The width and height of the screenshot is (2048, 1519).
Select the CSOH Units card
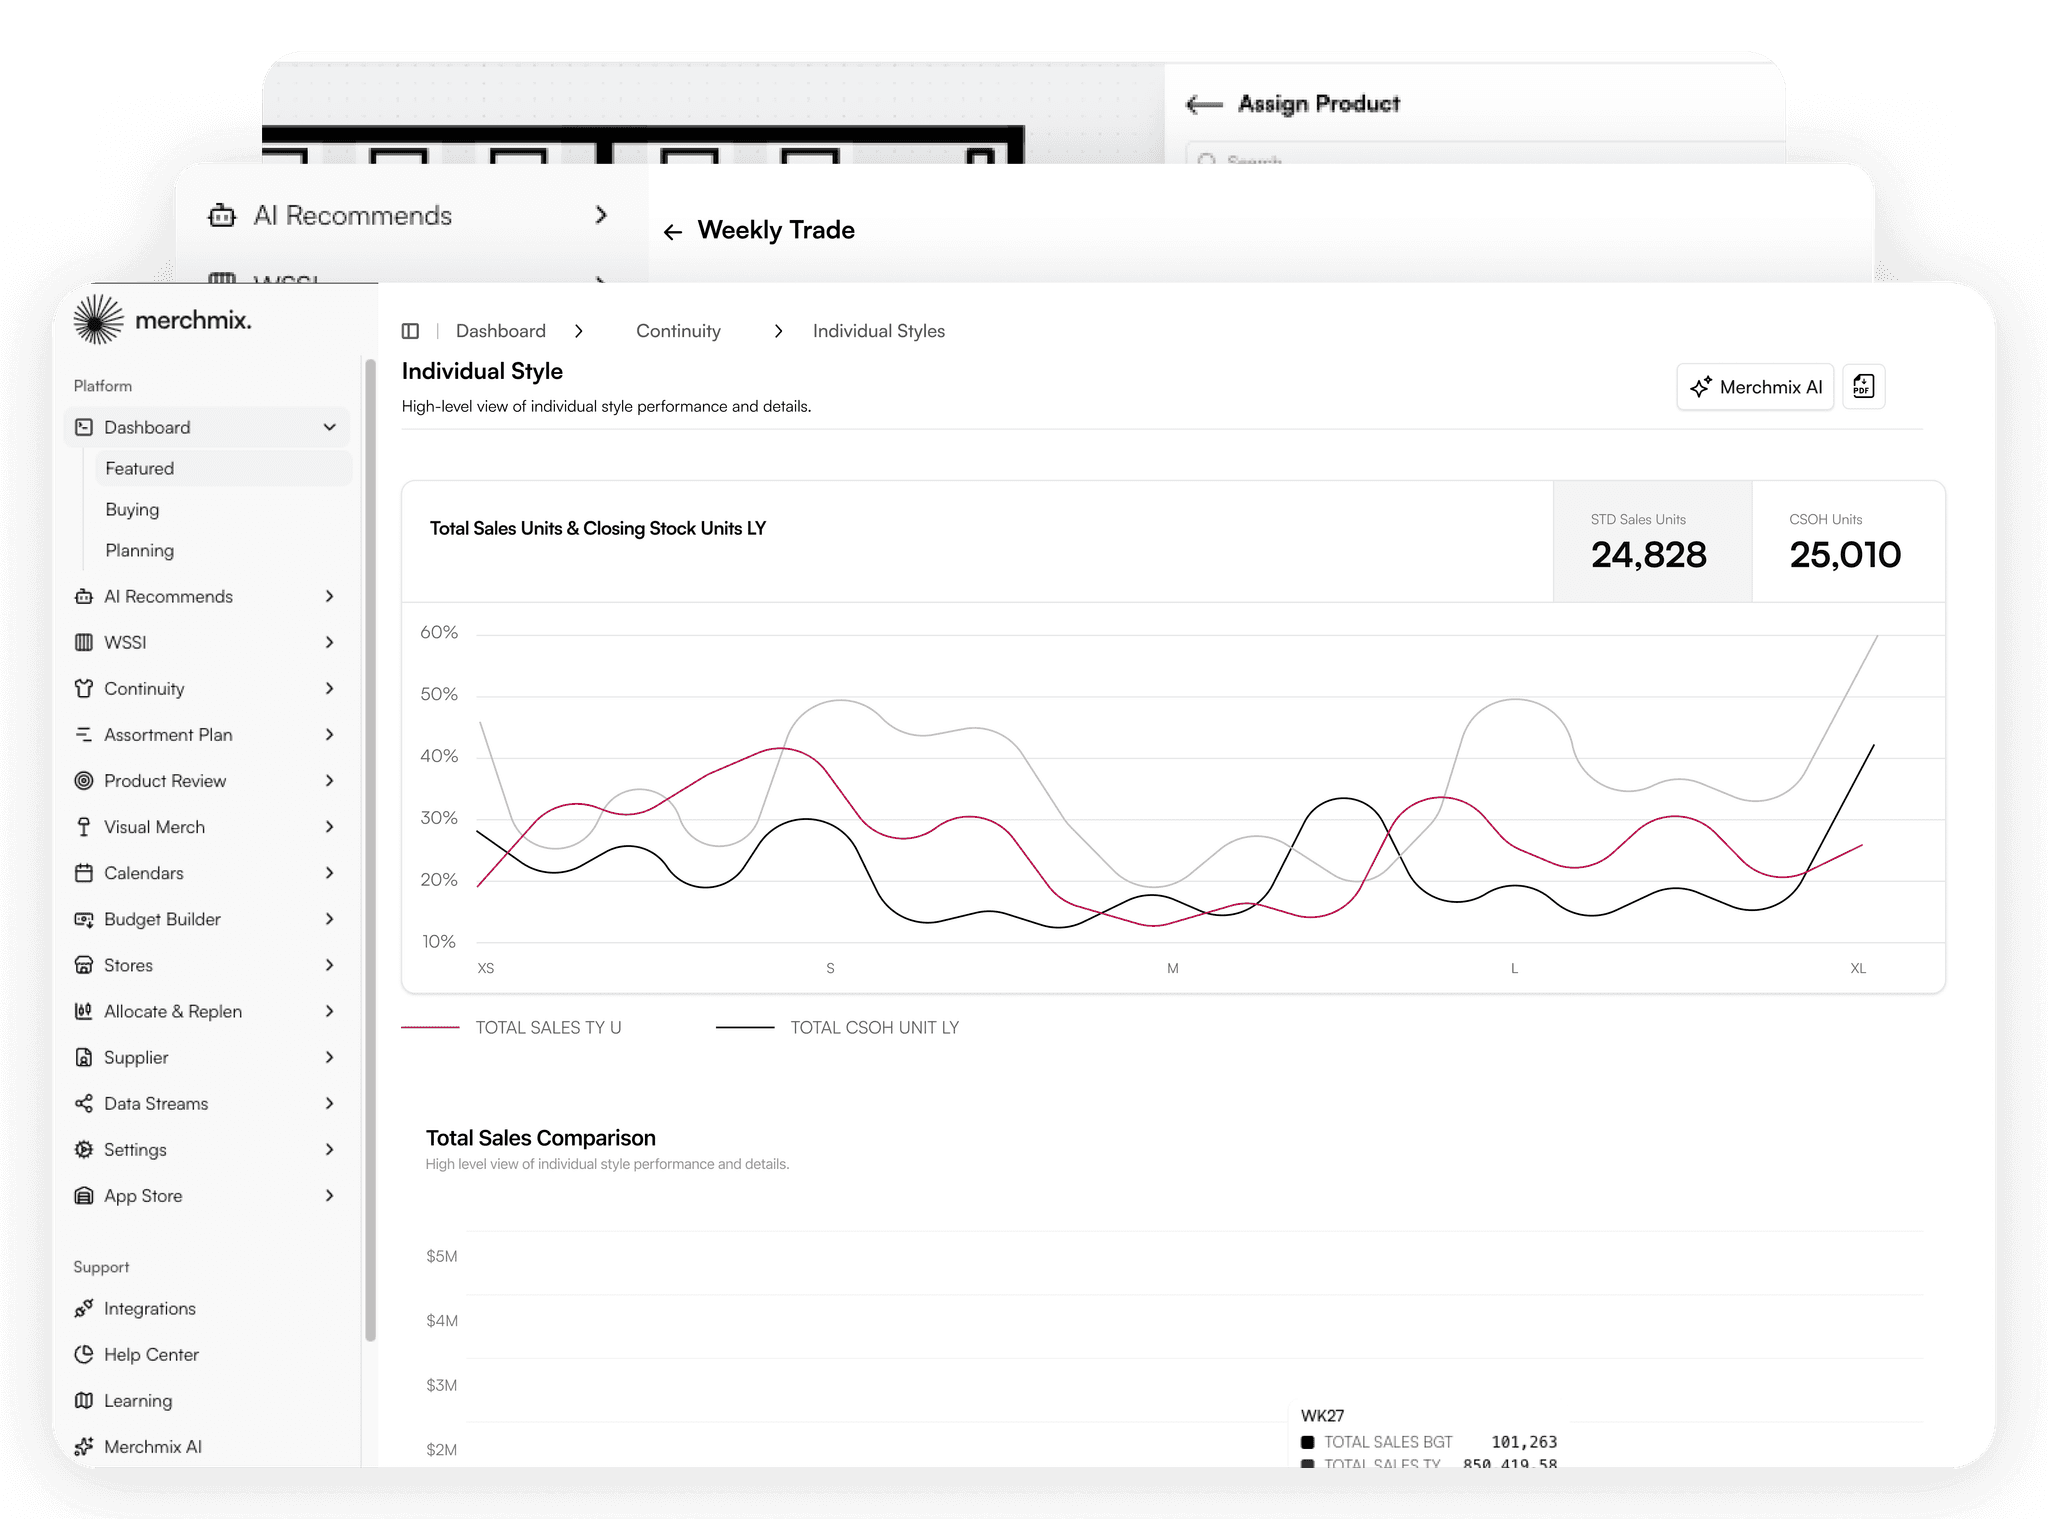pos(1846,542)
